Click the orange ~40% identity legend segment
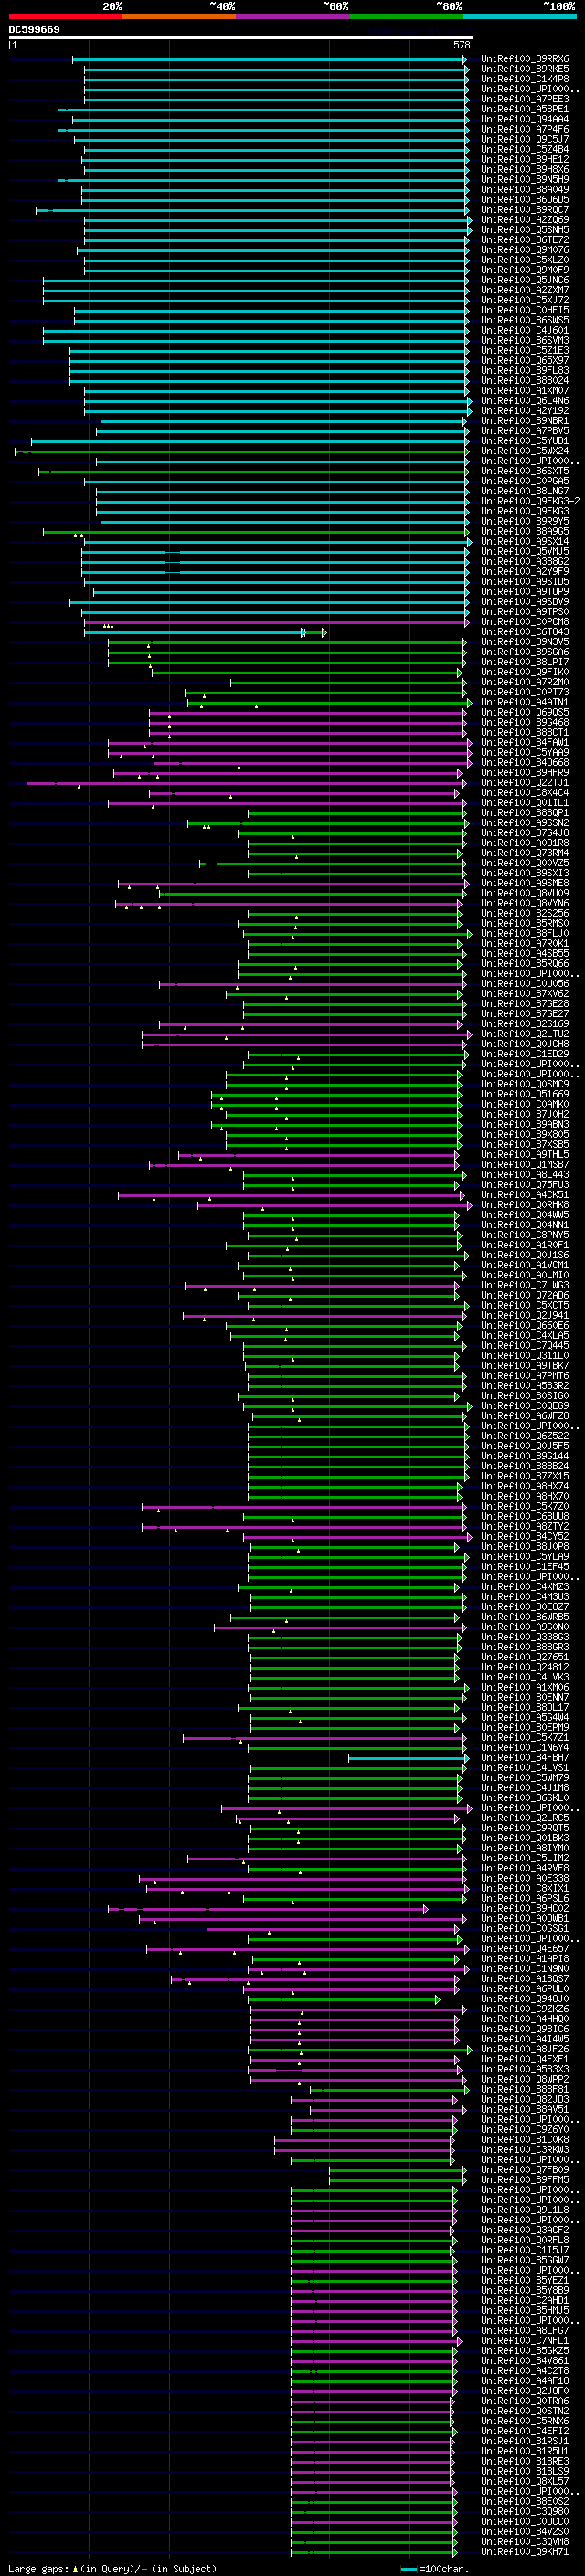The width and height of the screenshot is (585, 2576). (x=179, y=16)
